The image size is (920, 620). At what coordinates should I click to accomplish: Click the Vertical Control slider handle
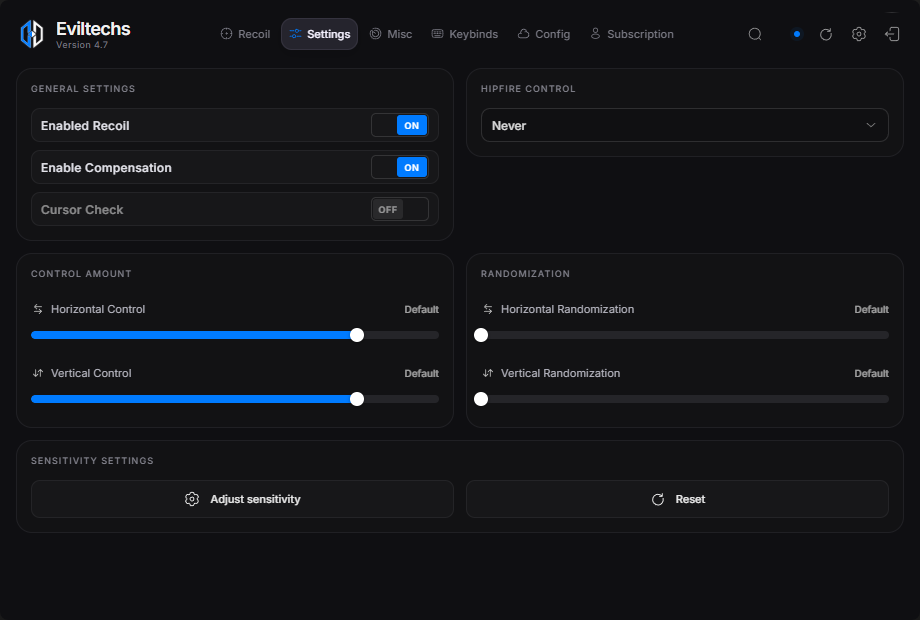pos(357,399)
